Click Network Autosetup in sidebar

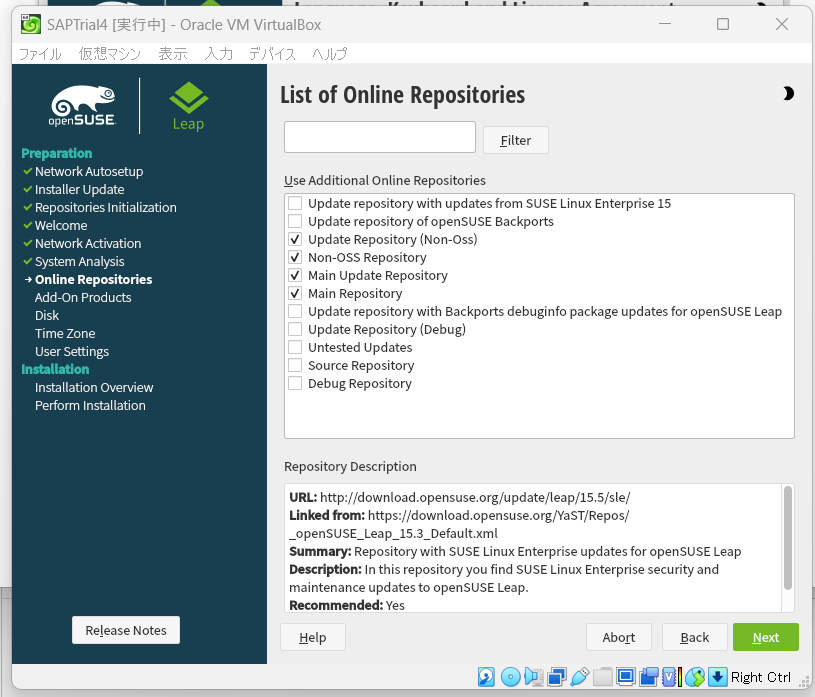[89, 172]
